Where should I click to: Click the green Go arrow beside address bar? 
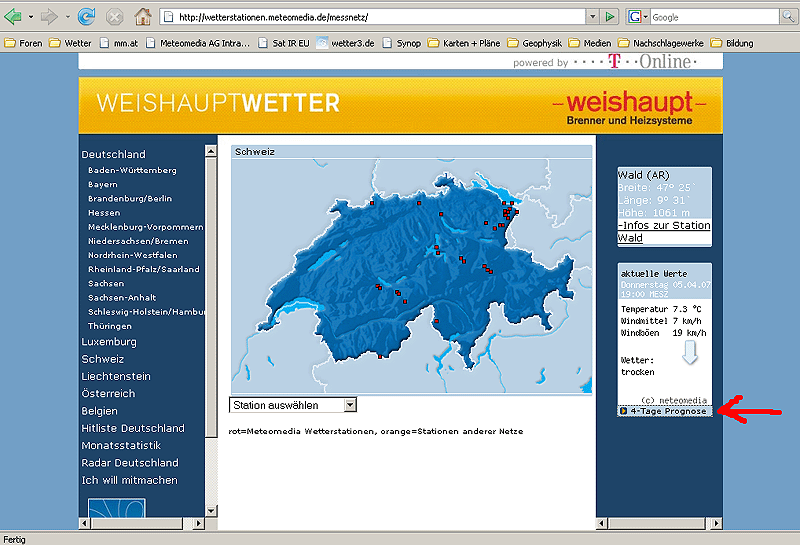tap(610, 17)
